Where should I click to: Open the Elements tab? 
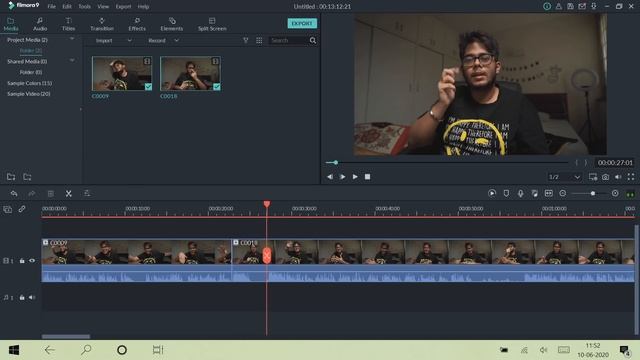[x=171, y=24]
